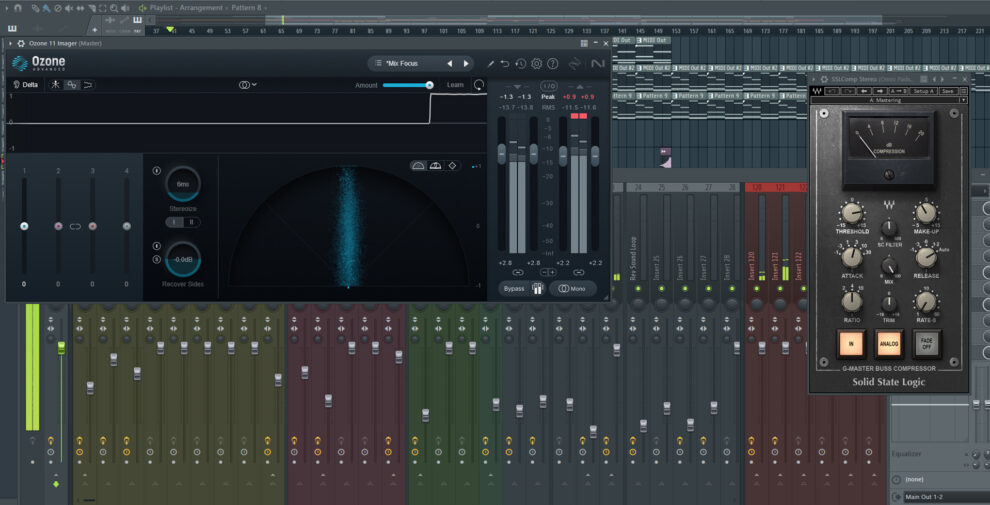The width and height of the screenshot is (990, 505).
Task: Open Ozone help question mark icon
Action: tap(552, 64)
